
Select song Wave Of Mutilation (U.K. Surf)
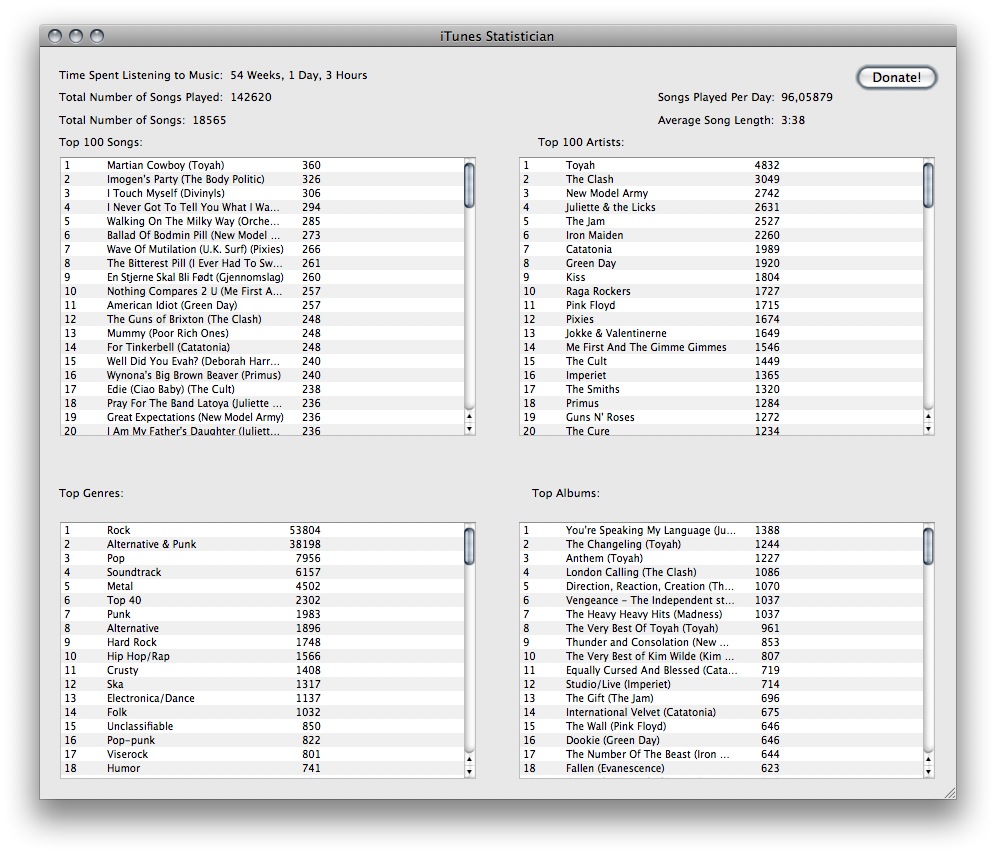(x=262, y=249)
